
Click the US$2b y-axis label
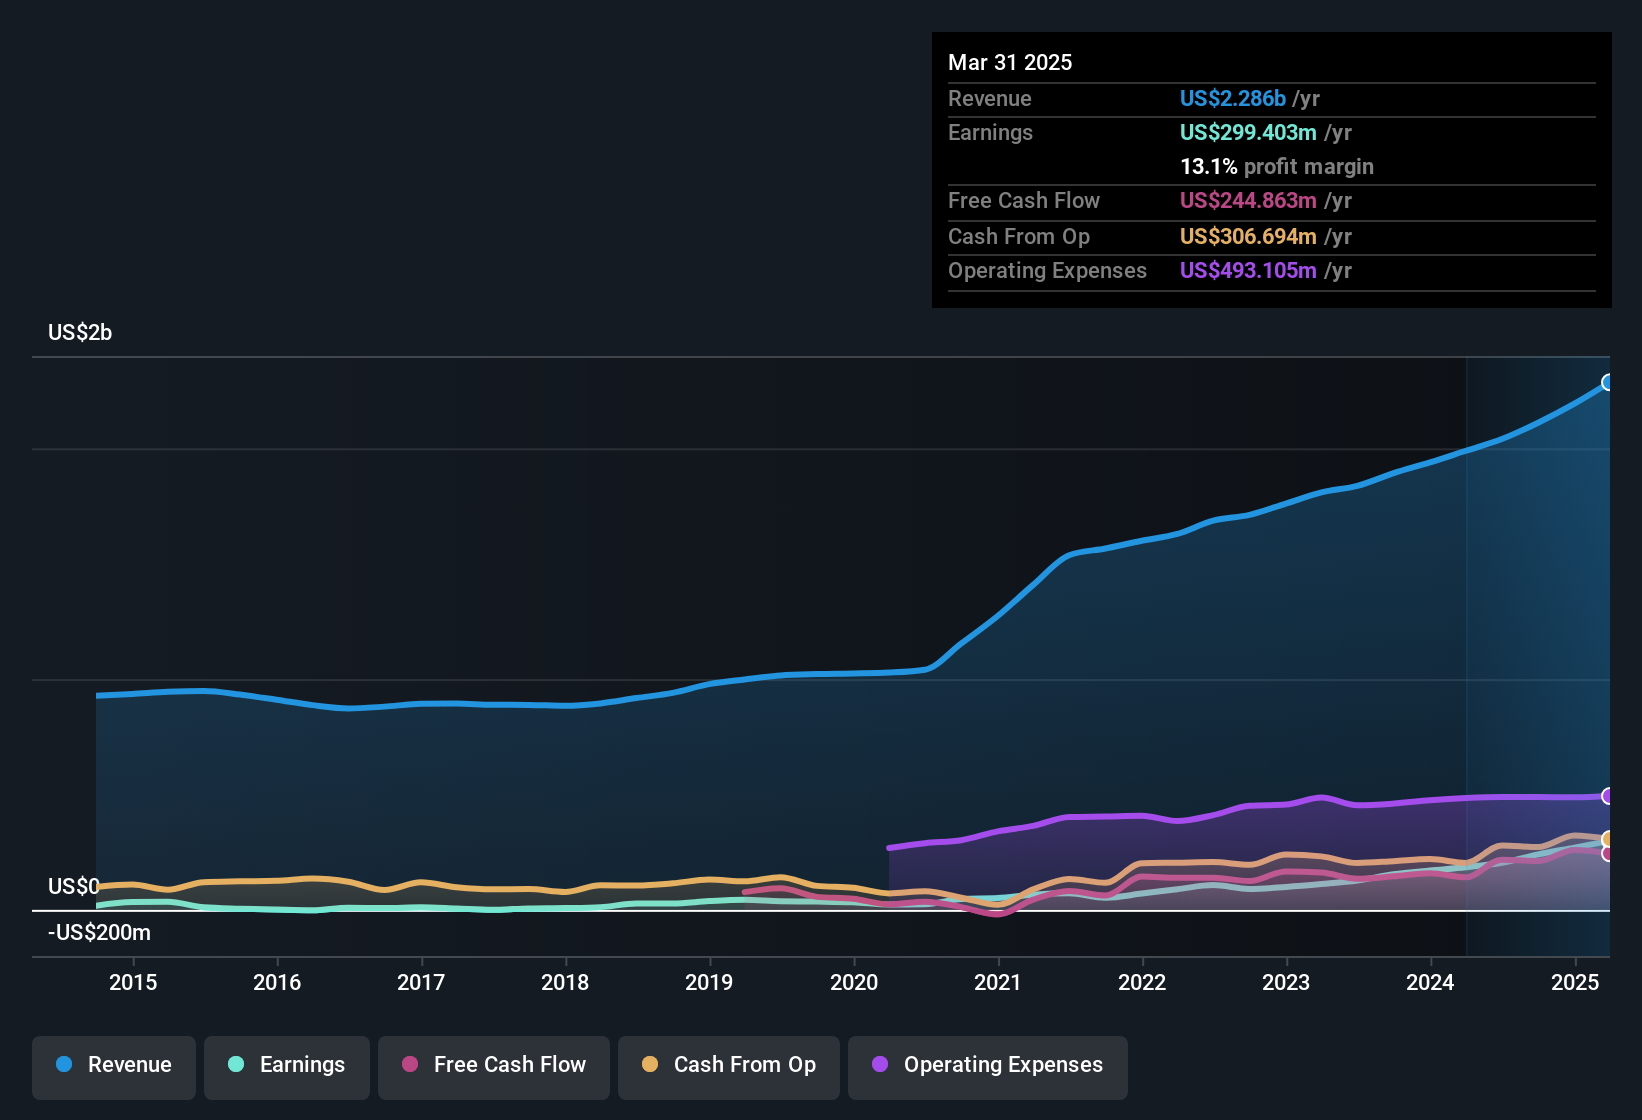tap(80, 333)
